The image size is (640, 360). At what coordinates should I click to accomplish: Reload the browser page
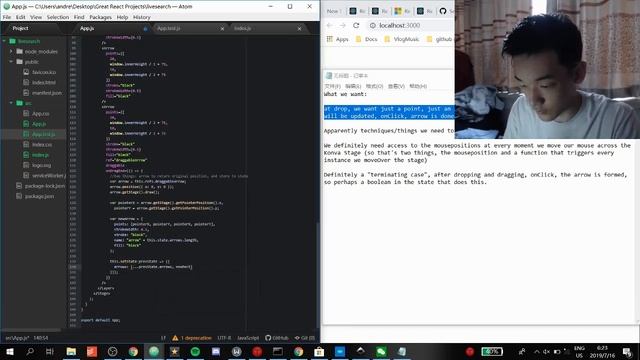tap(356, 25)
